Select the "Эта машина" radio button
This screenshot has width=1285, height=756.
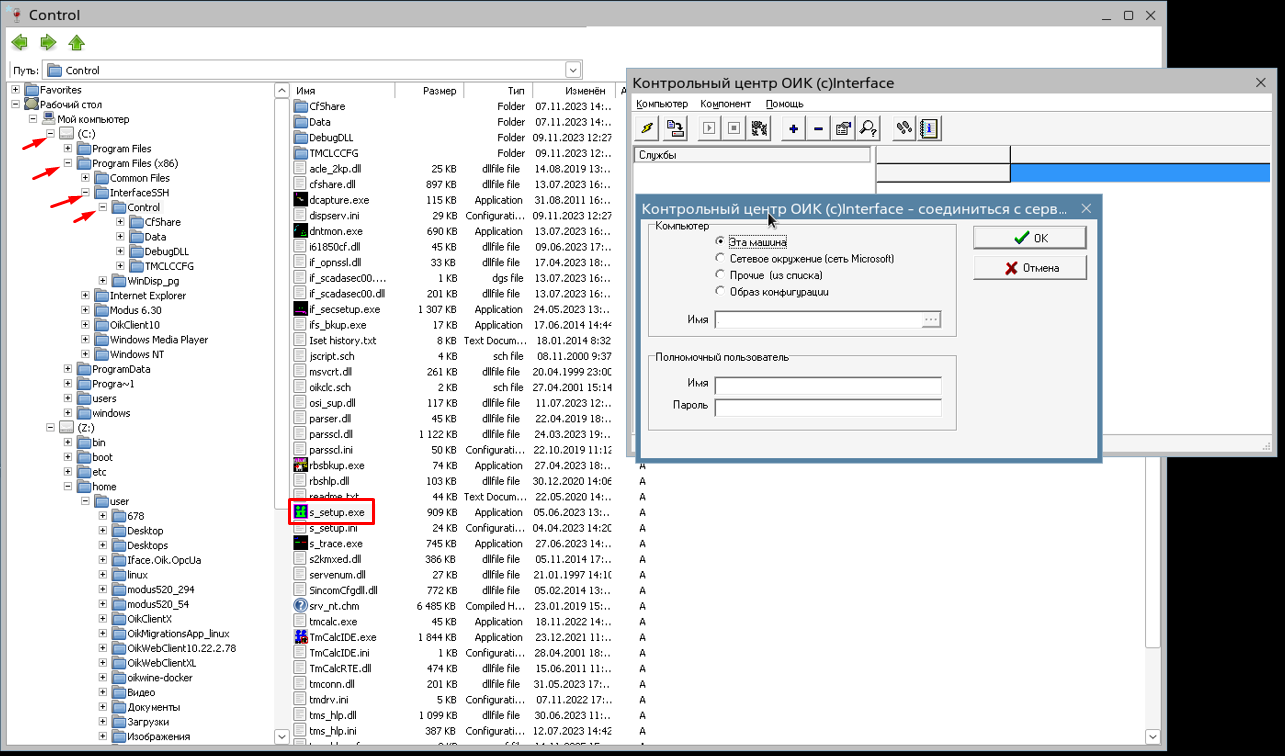coord(719,242)
